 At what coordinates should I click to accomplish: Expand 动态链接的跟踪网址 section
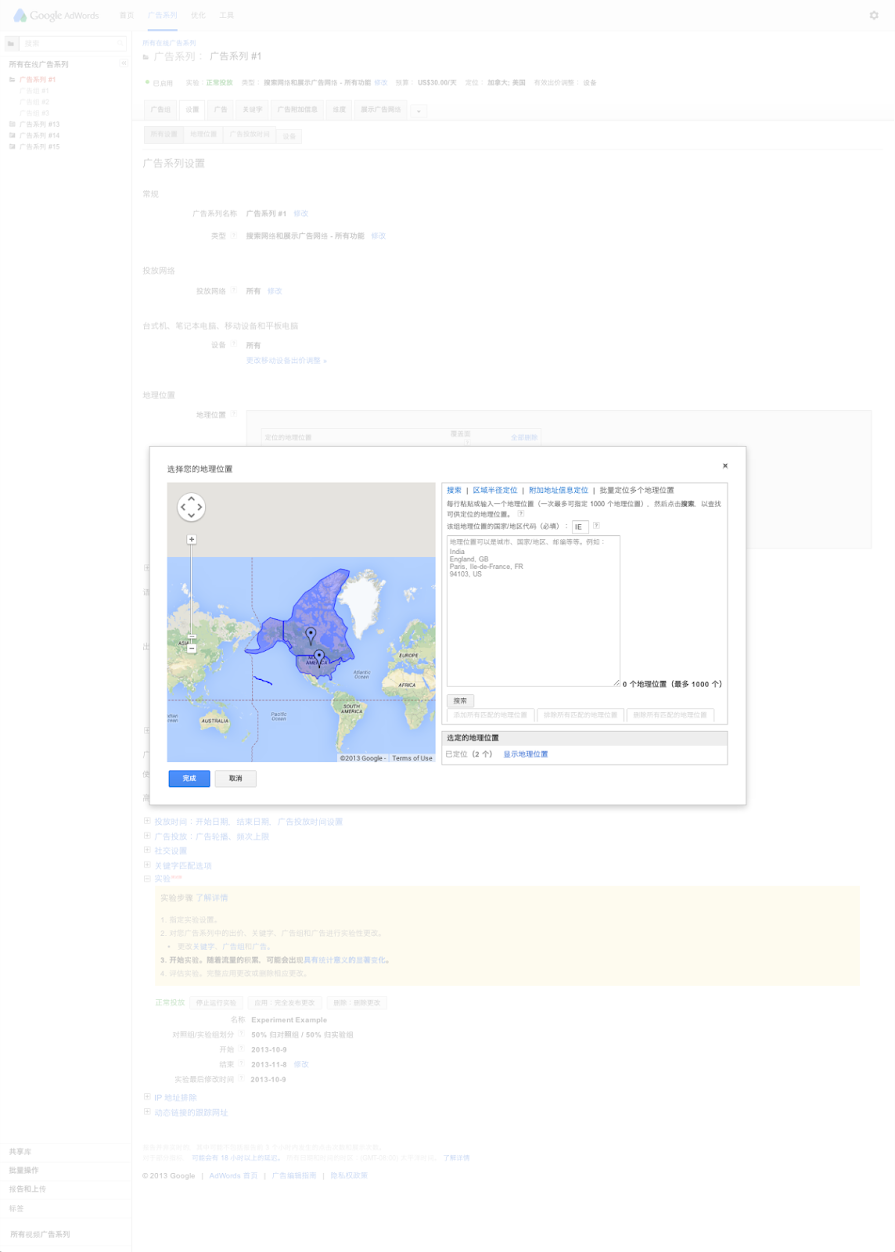coord(147,1111)
